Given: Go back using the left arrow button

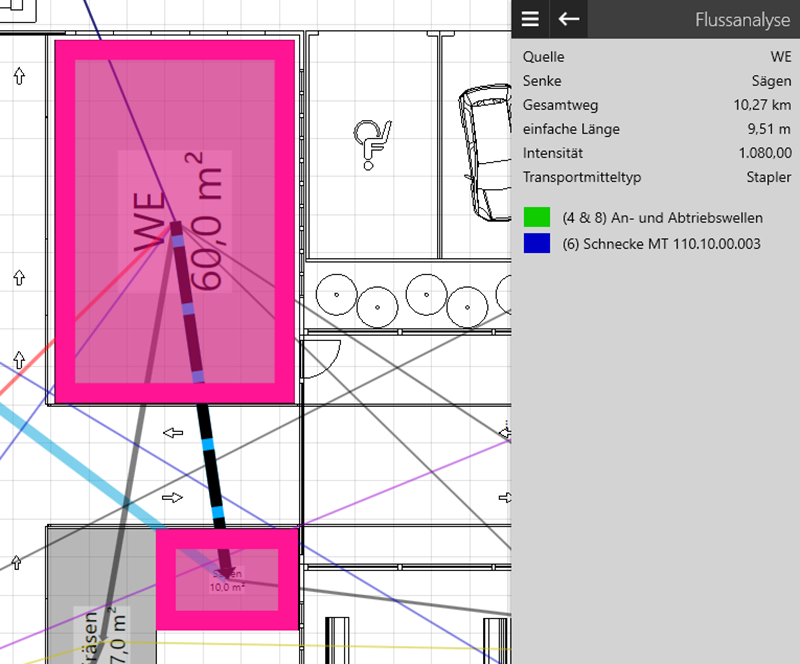Looking at the screenshot, I should [569, 19].
